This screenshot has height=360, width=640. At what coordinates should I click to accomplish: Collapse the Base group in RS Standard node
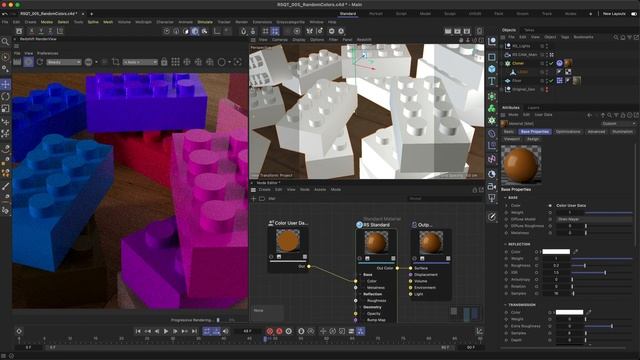pyautogui.click(x=360, y=275)
